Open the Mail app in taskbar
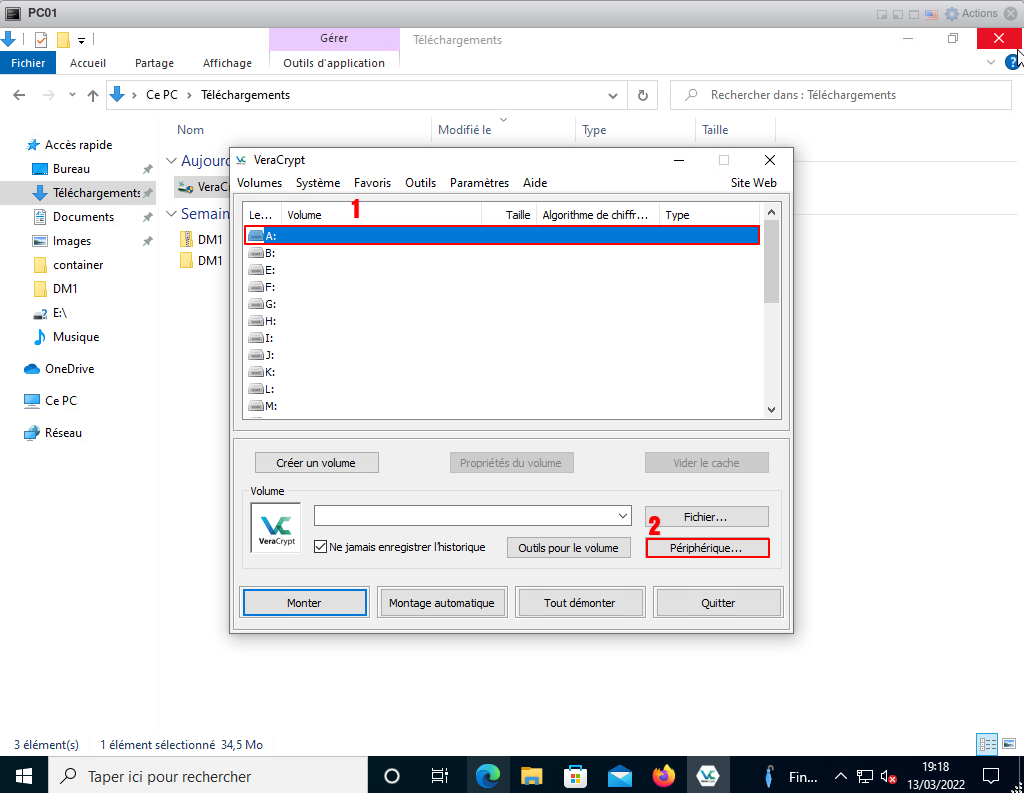The image size is (1024, 793). (619, 776)
